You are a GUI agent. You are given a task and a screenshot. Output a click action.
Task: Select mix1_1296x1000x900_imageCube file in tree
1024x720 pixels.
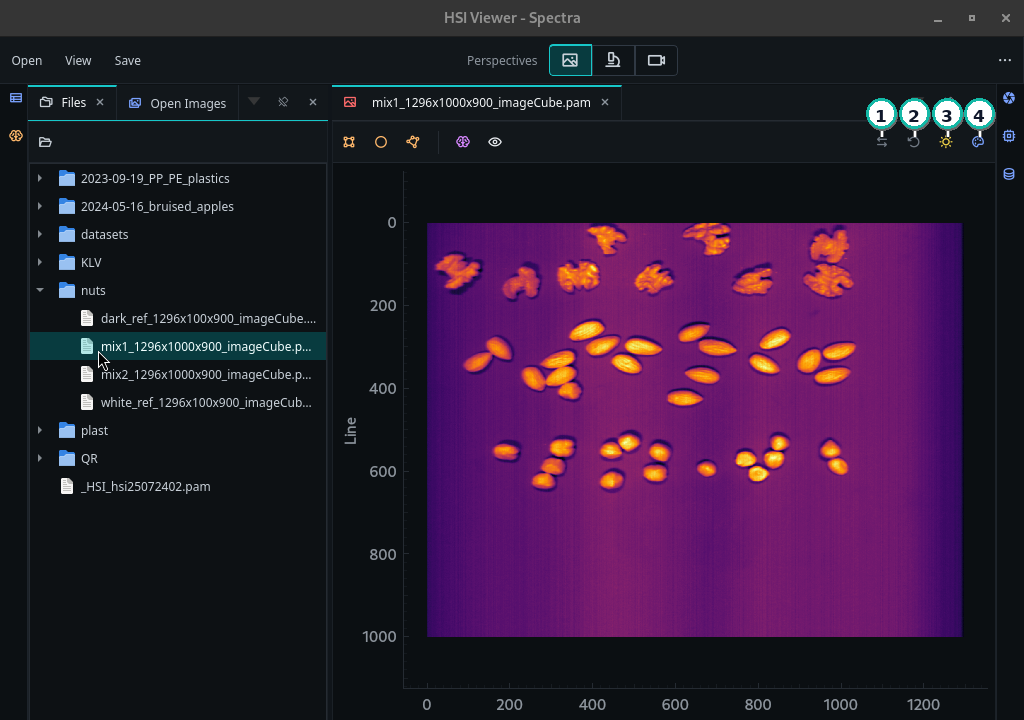click(x=206, y=347)
